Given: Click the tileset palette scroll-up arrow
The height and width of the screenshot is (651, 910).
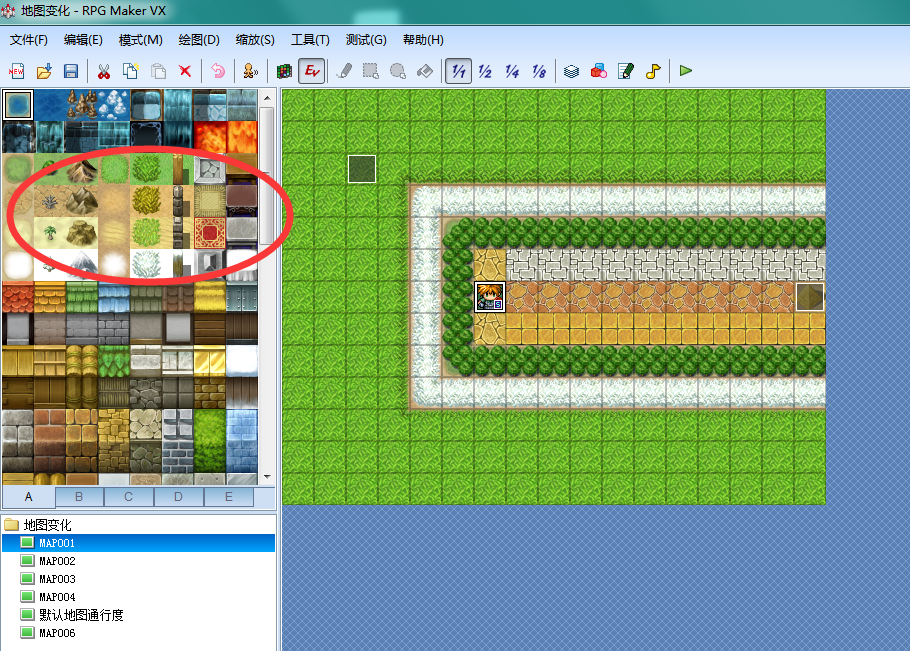Looking at the screenshot, I should (x=267, y=98).
